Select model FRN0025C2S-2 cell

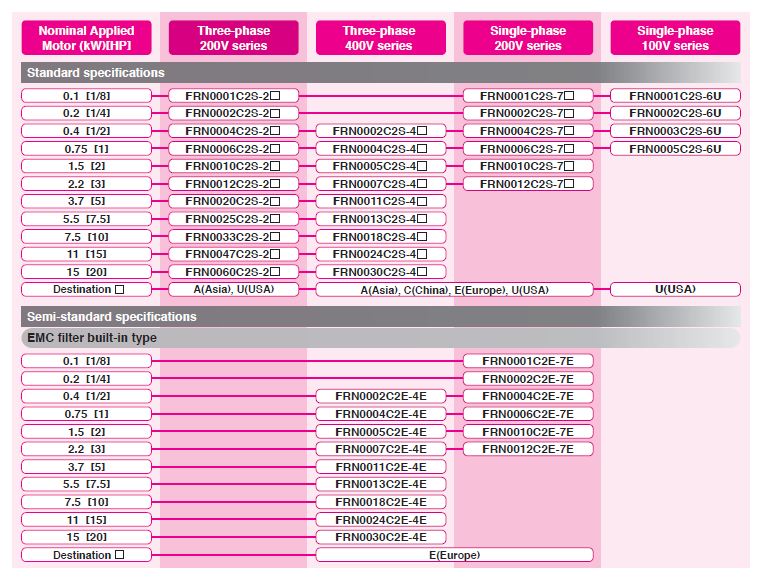click(x=234, y=219)
